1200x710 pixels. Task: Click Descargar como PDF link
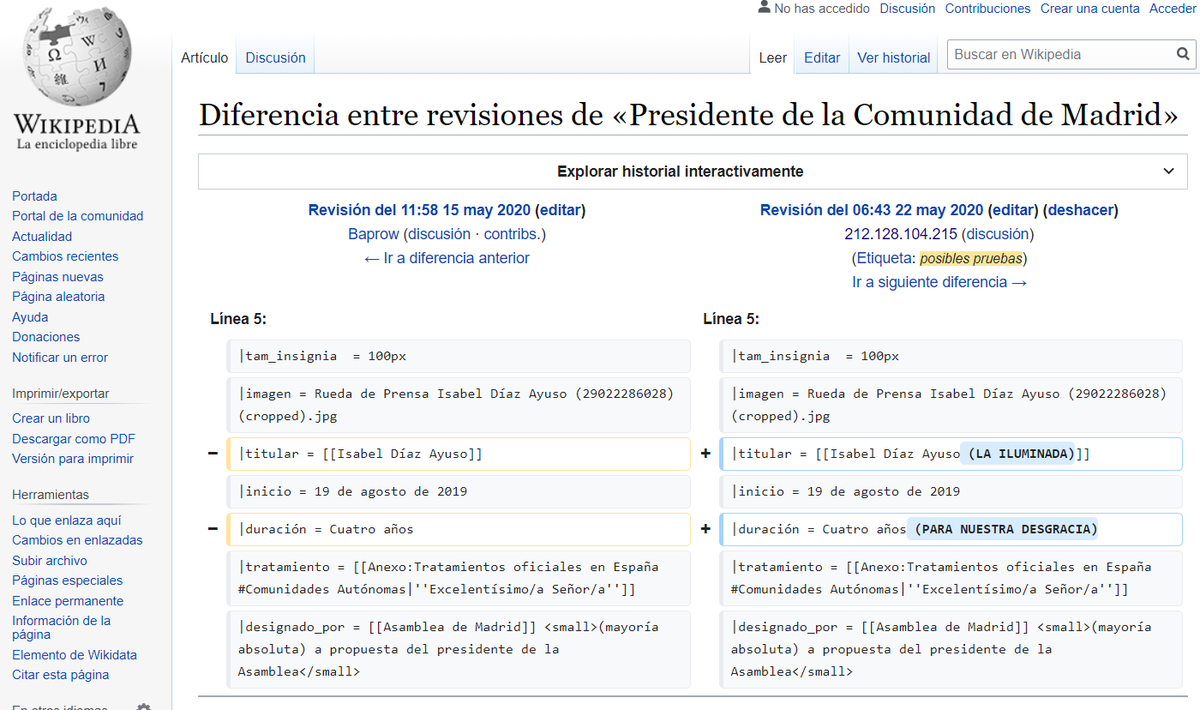point(74,439)
